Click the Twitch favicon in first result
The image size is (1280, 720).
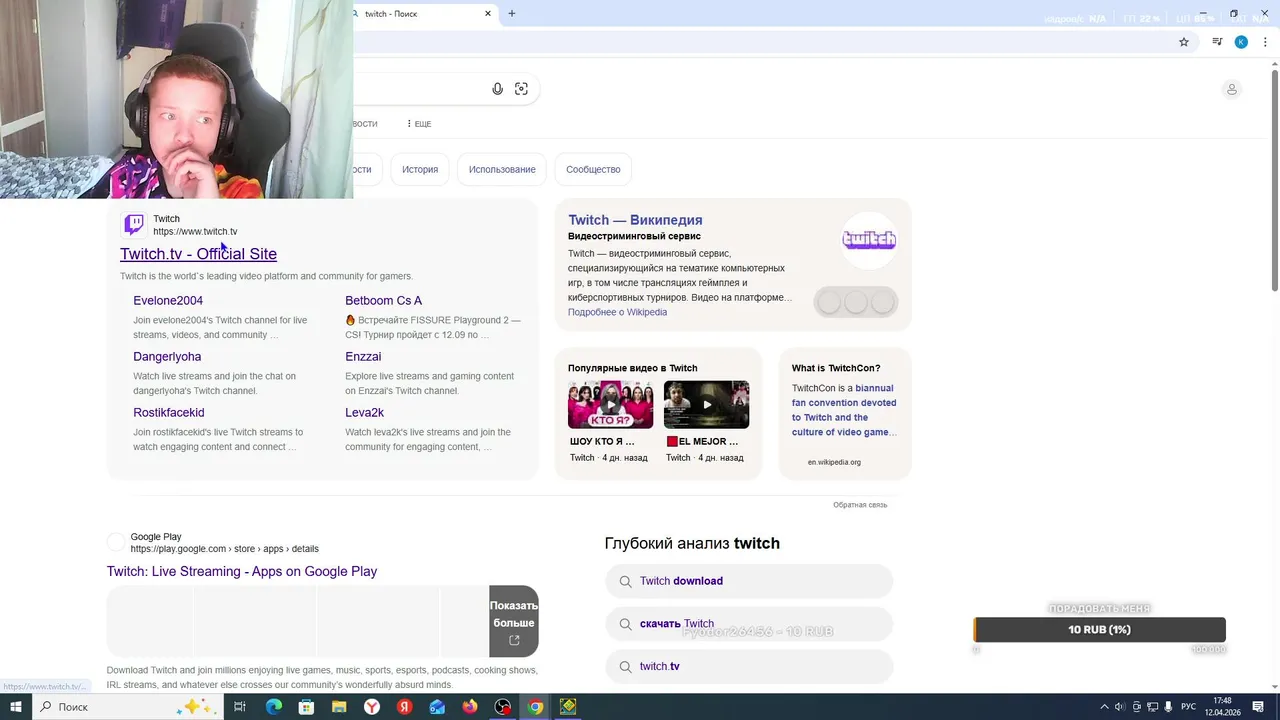coord(133,225)
